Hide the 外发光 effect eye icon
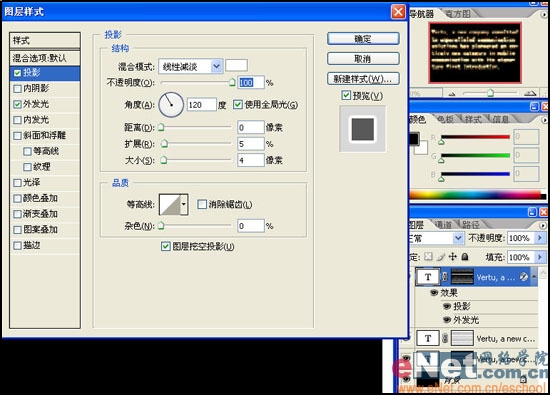This screenshot has height=395, width=550. tap(447, 320)
